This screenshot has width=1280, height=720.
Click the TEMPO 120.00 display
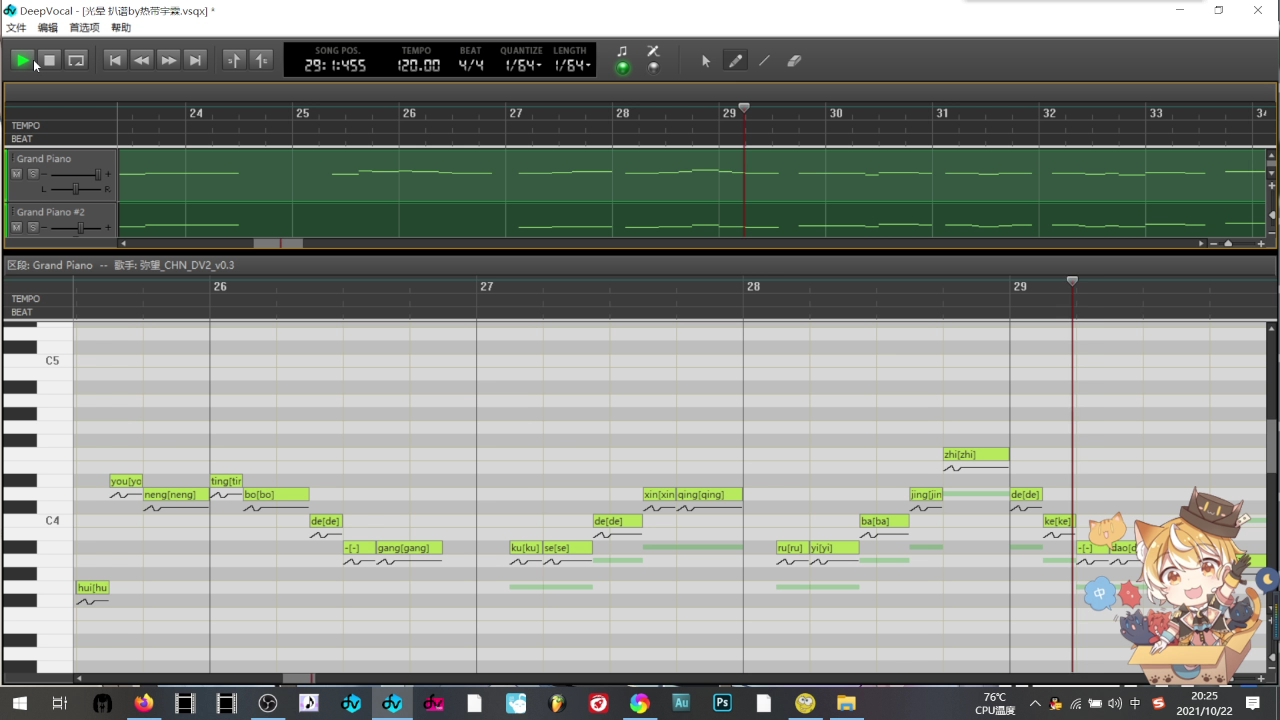418,66
